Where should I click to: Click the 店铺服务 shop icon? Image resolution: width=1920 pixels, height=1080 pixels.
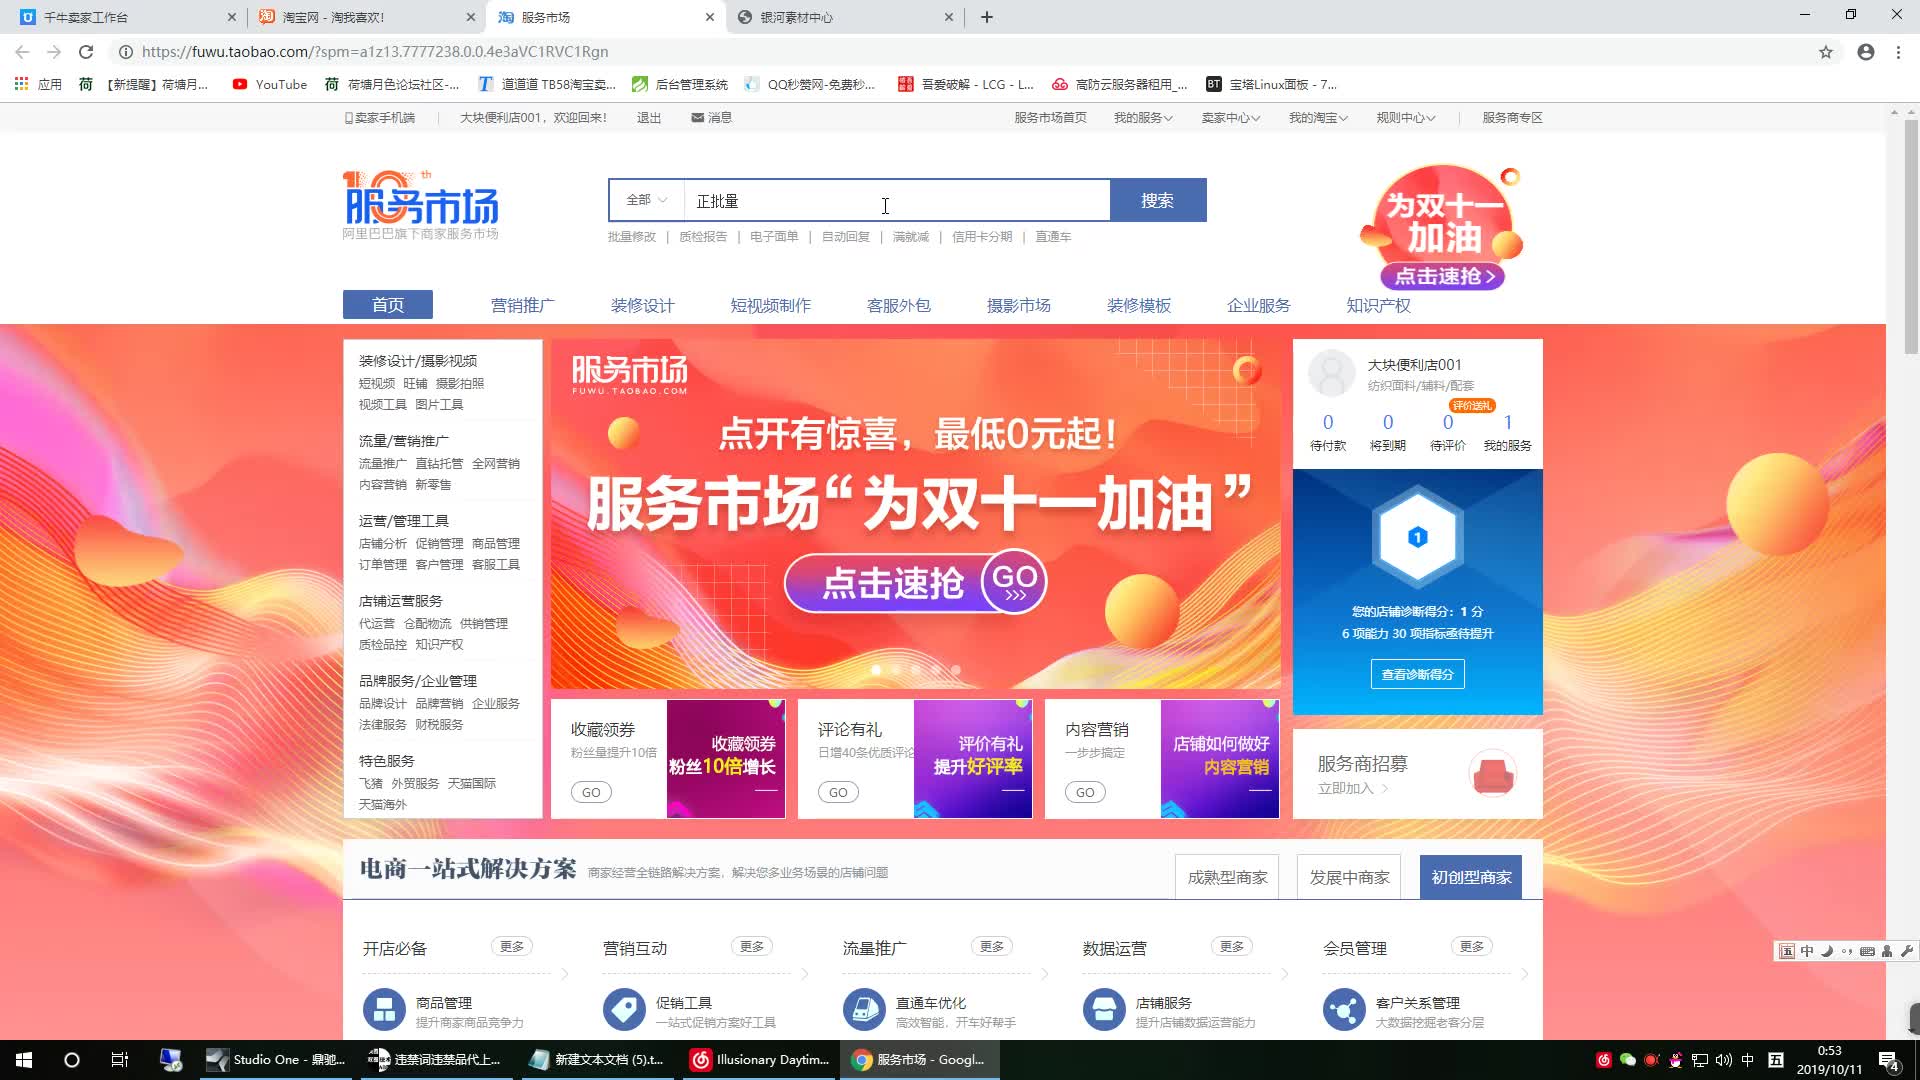coord(1104,1010)
